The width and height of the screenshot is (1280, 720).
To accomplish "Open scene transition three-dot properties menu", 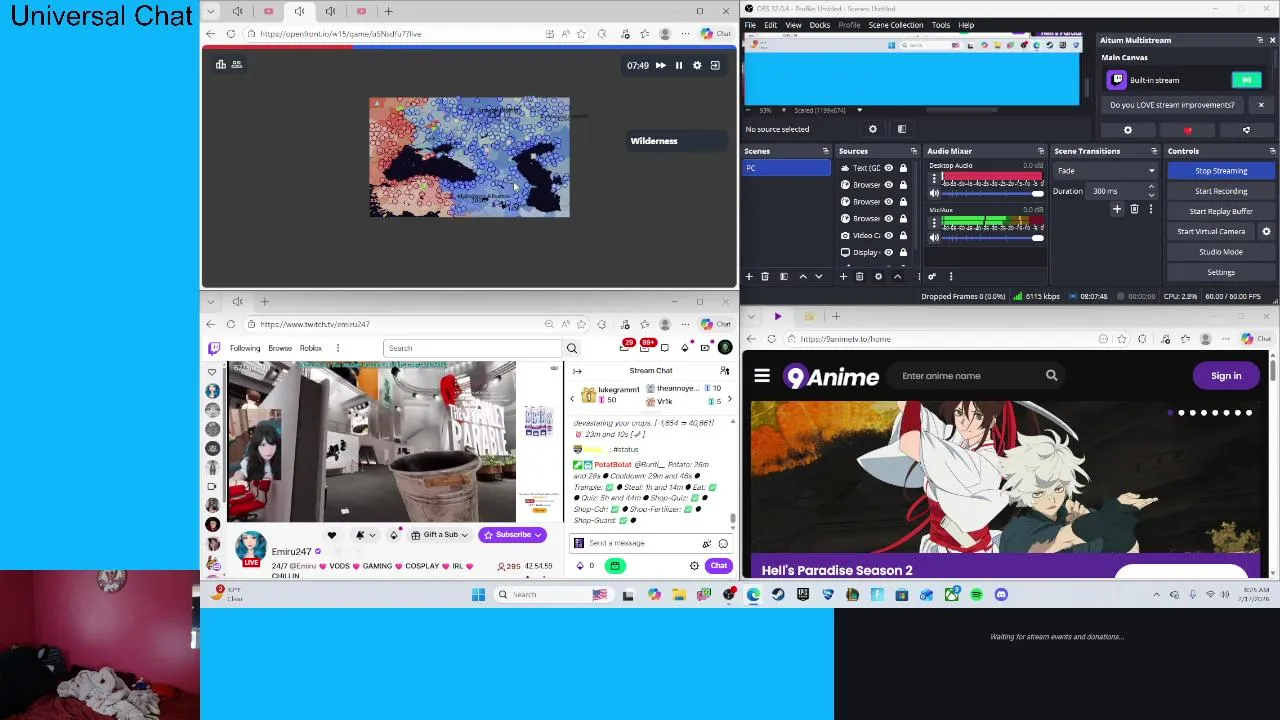I will 1150,209.
